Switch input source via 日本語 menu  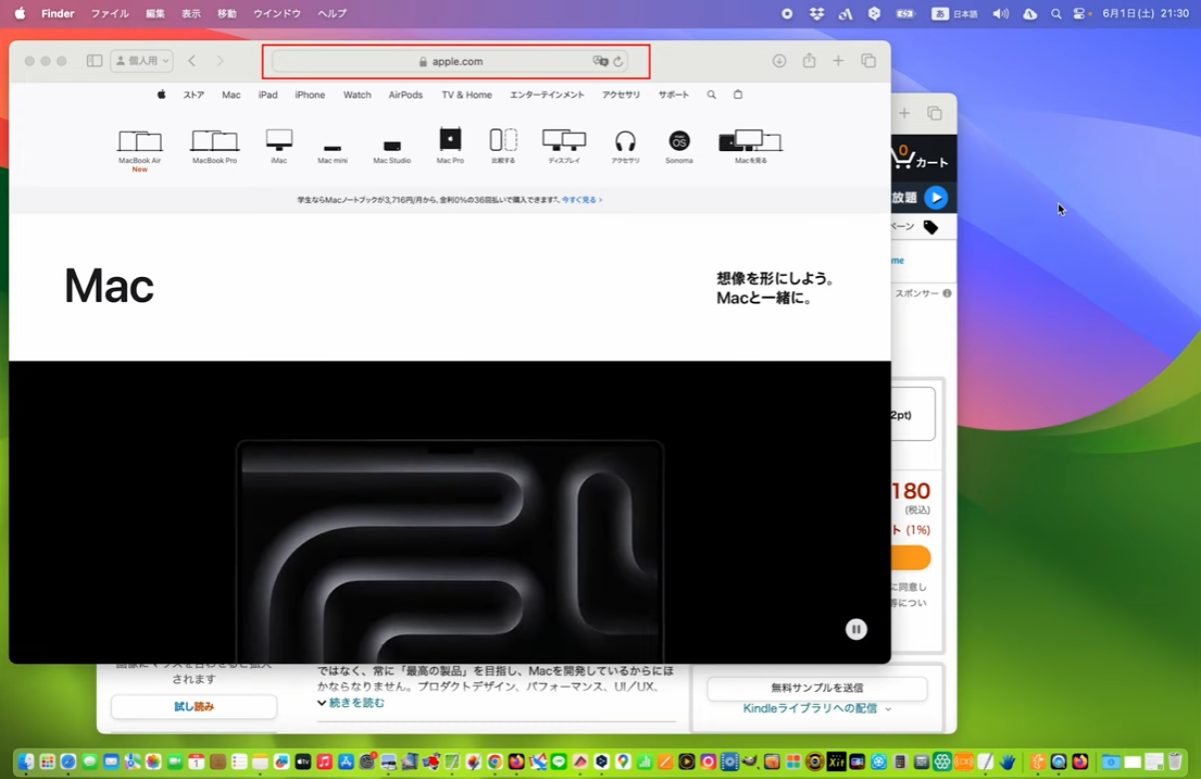pos(955,13)
